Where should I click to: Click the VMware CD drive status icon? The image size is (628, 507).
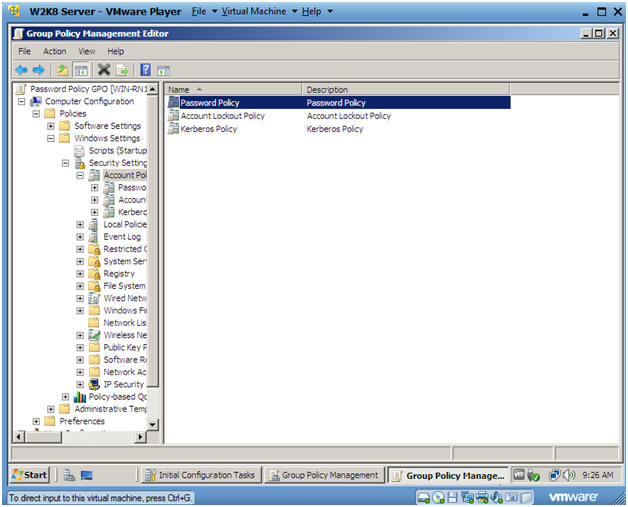(x=438, y=497)
